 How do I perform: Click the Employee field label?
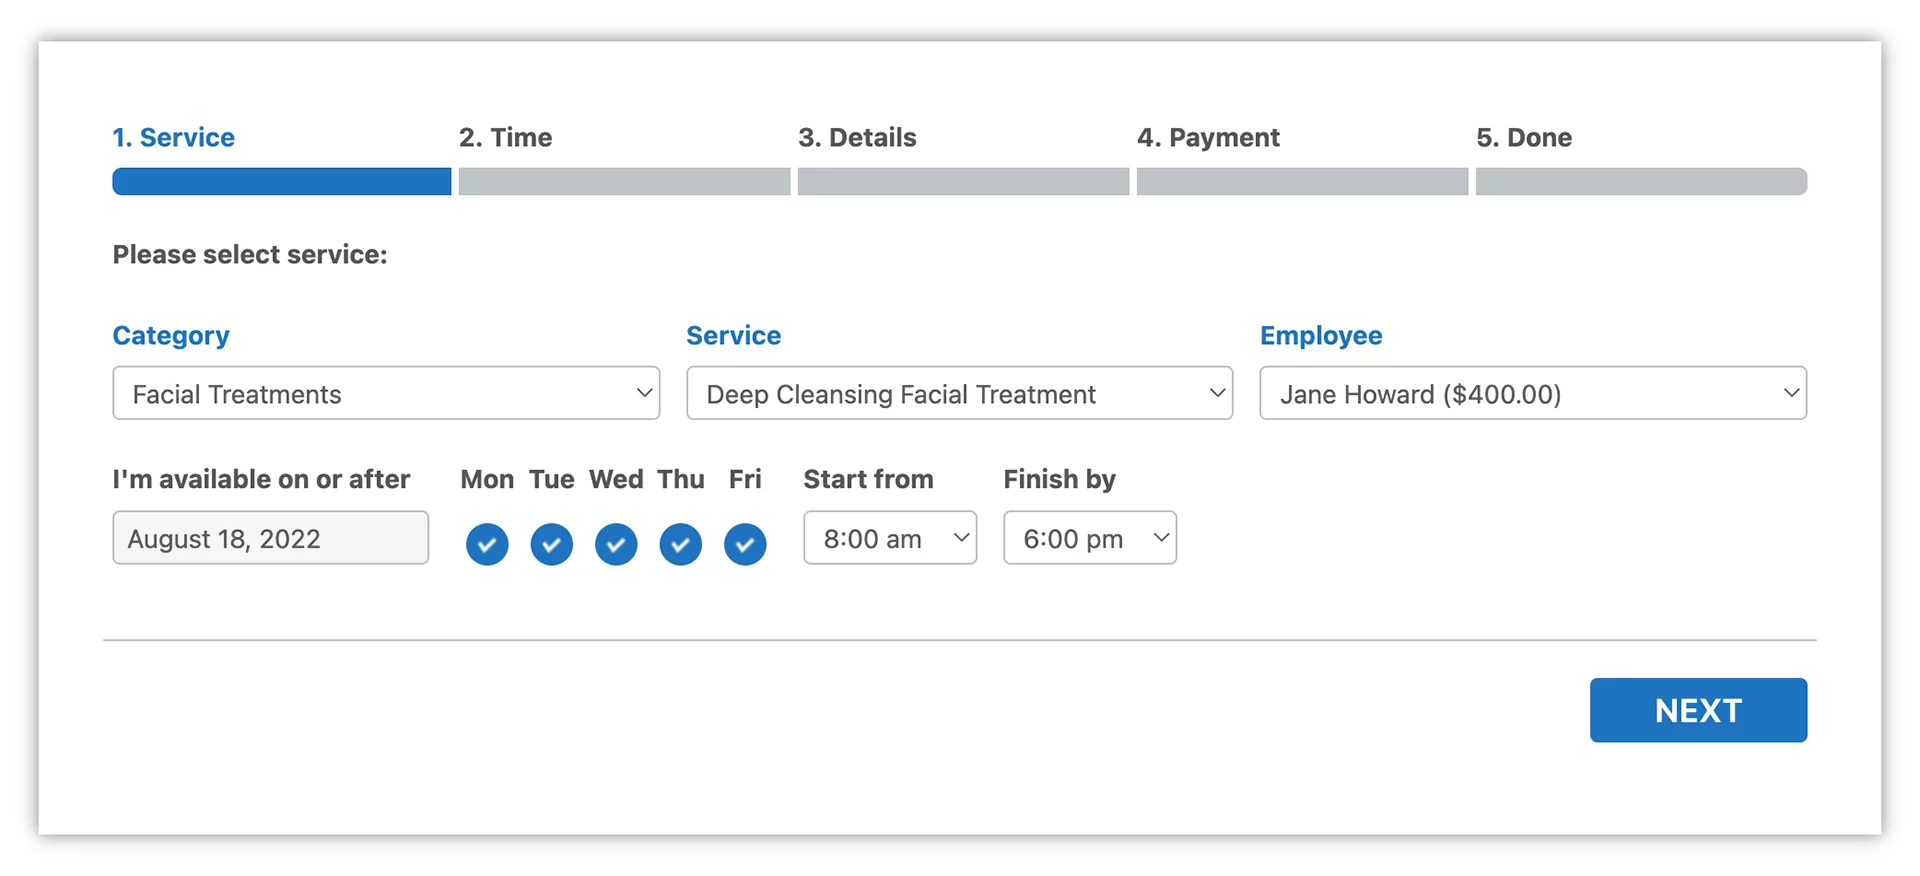[1321, 336]
